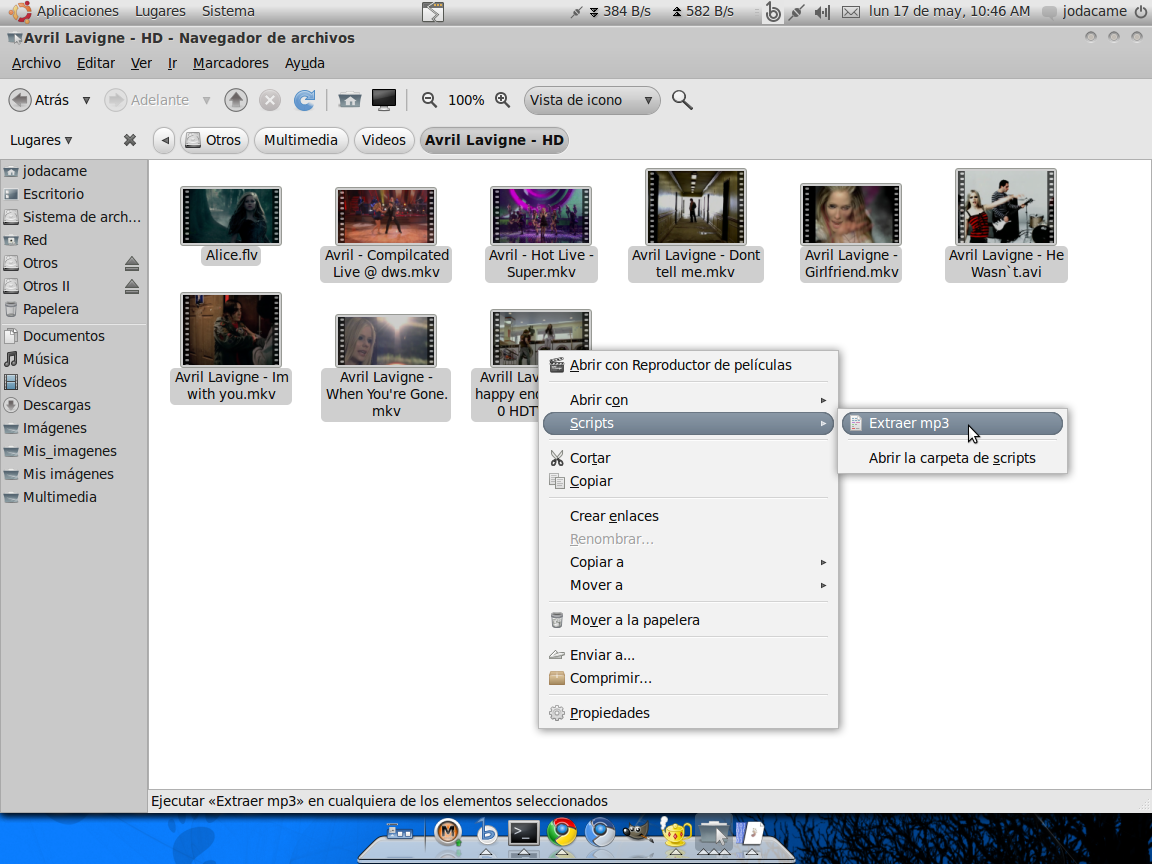Open the Descargas sidebar bookmark

(x=57, y=405)
